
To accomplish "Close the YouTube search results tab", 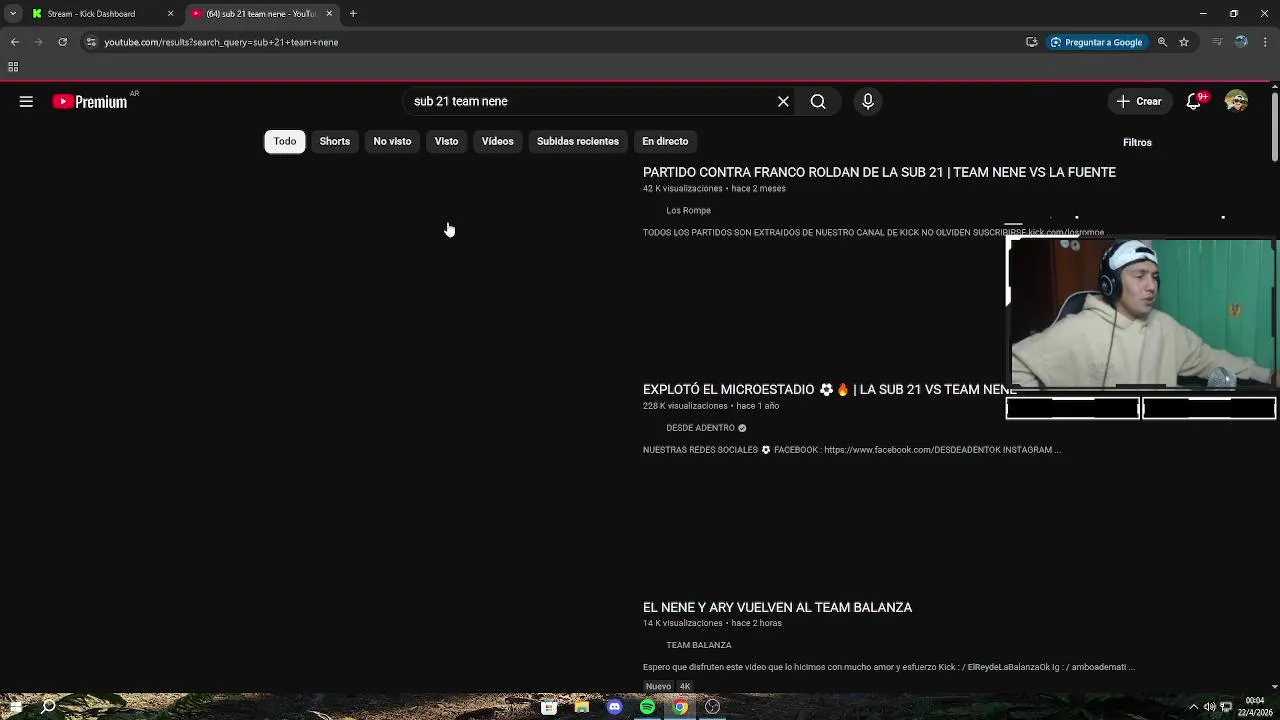I will coord(329,14).
